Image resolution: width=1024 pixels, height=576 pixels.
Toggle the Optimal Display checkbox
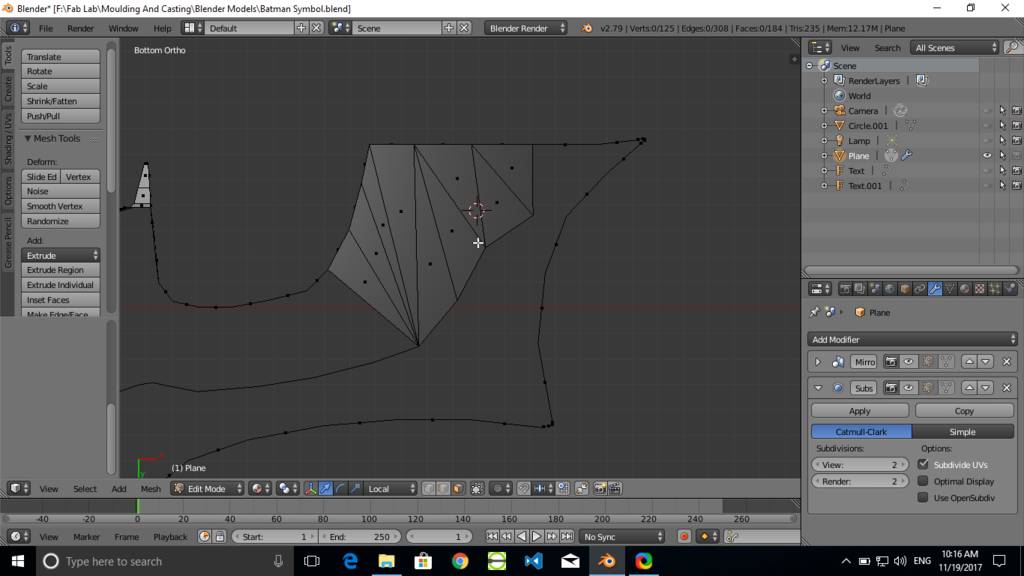pos(923,481)
